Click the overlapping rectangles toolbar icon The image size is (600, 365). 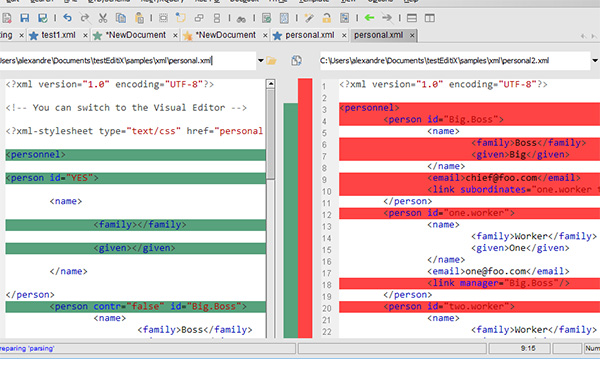199,18
